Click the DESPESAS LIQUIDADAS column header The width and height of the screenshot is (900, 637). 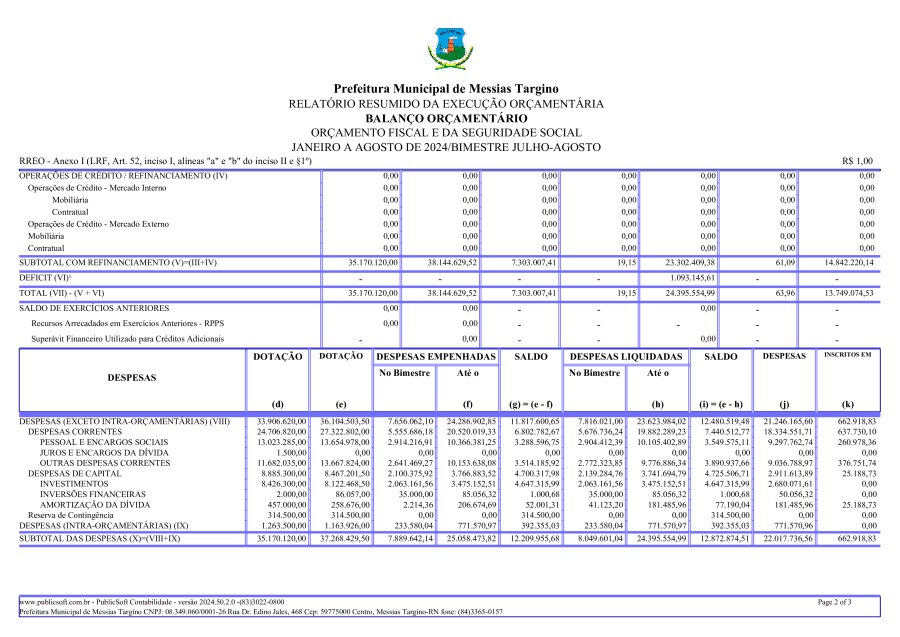(x=626, y=357)
